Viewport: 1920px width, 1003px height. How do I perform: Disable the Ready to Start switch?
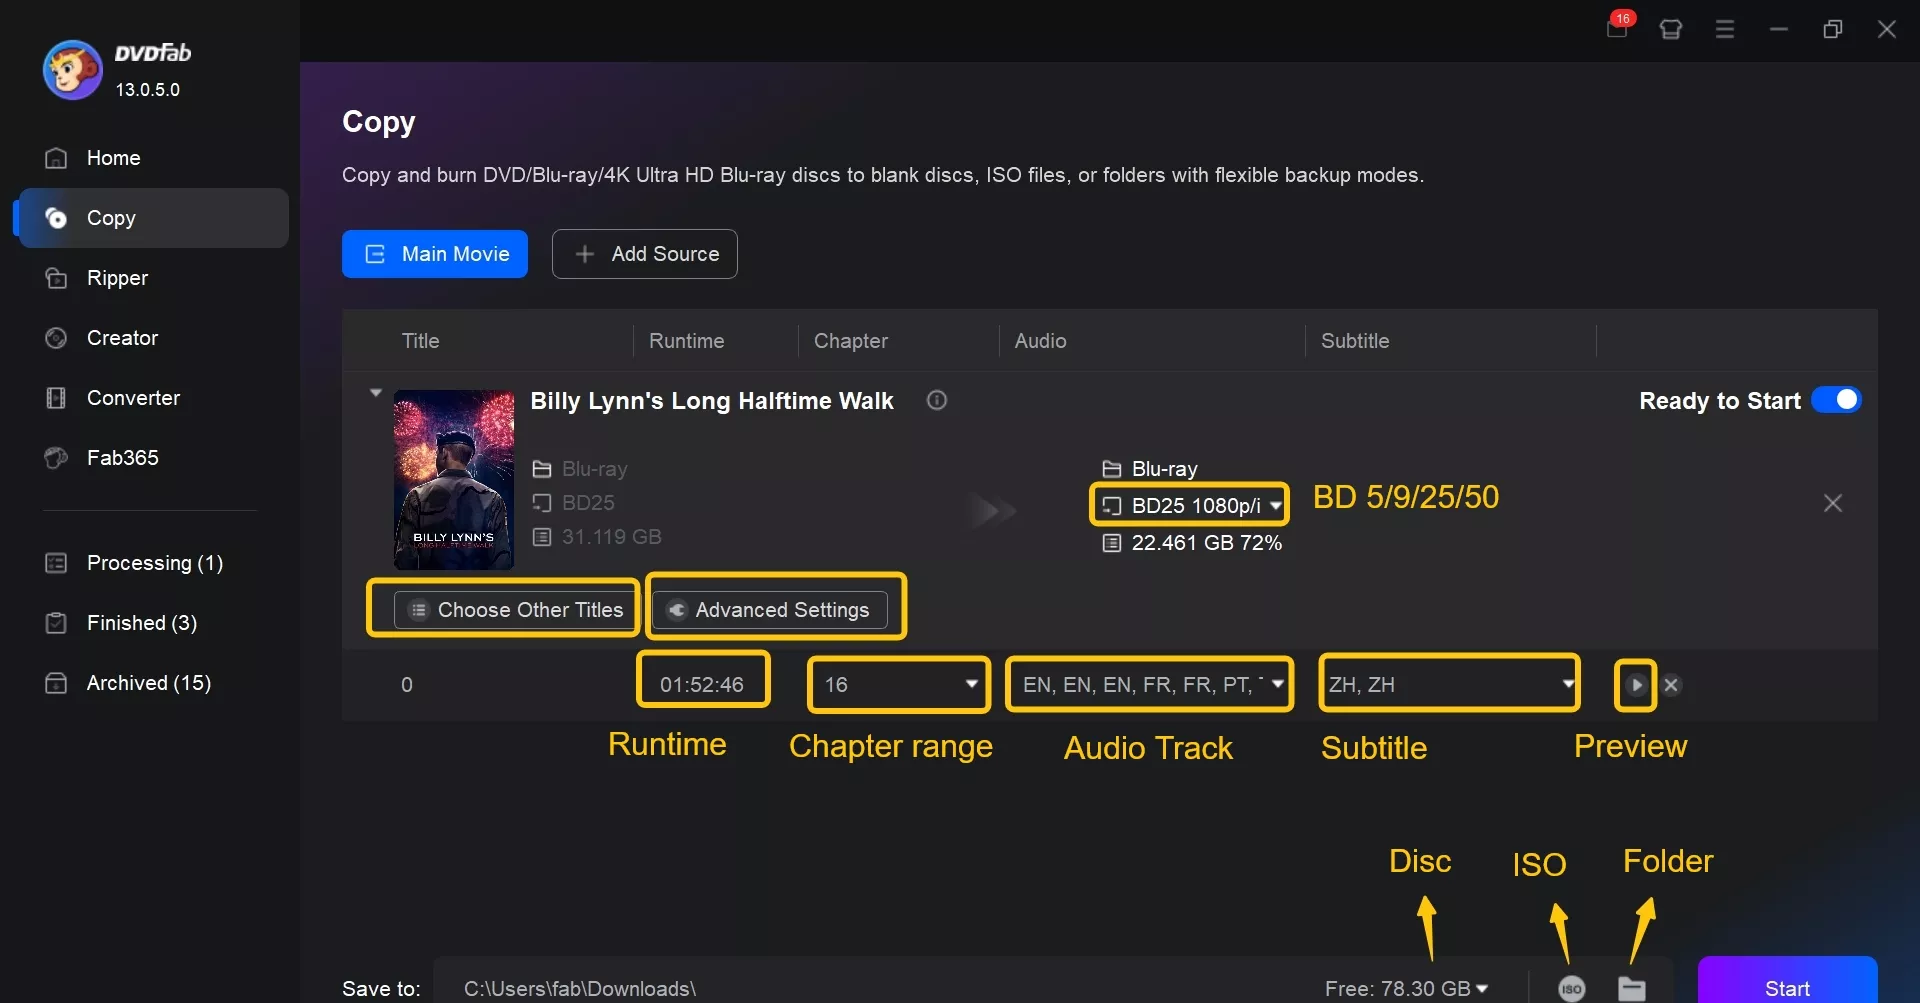point(1837,399)
